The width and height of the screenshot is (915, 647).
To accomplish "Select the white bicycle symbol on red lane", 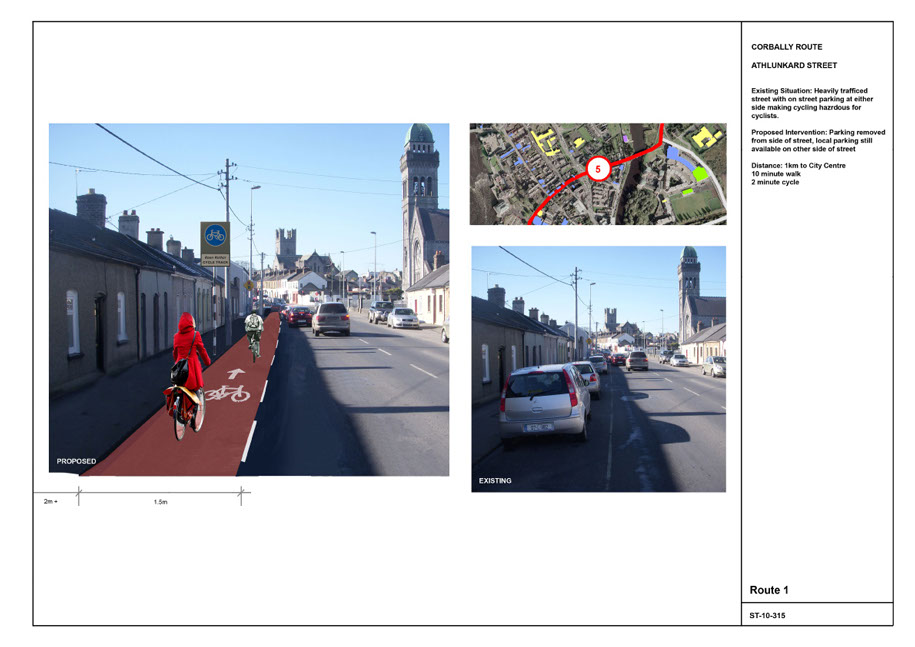I will coord(227,393).
